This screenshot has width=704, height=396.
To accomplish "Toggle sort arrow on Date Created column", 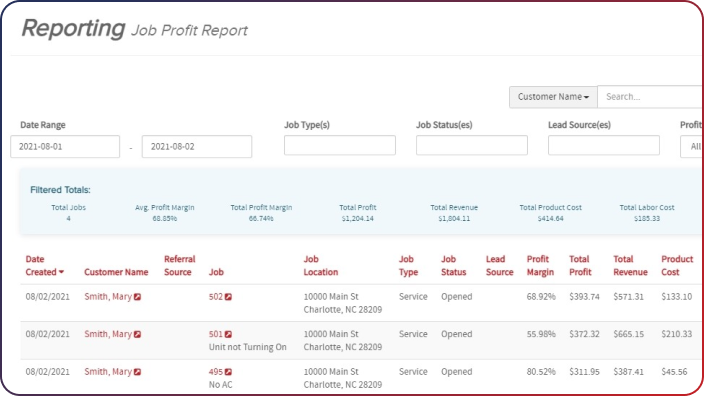I will 62,272.
